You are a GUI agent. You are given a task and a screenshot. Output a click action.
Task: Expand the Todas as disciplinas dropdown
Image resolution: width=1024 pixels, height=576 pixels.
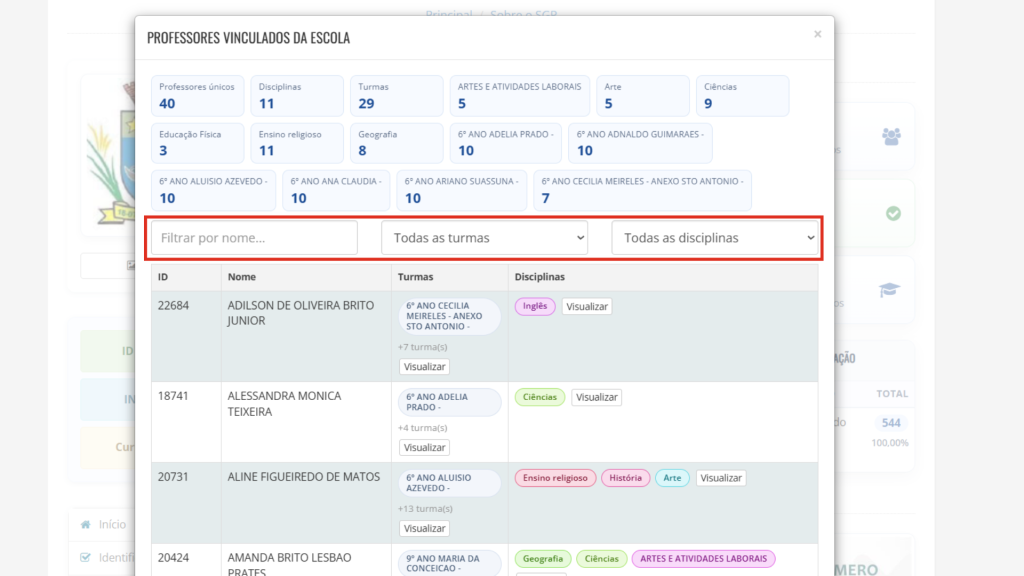714,238
